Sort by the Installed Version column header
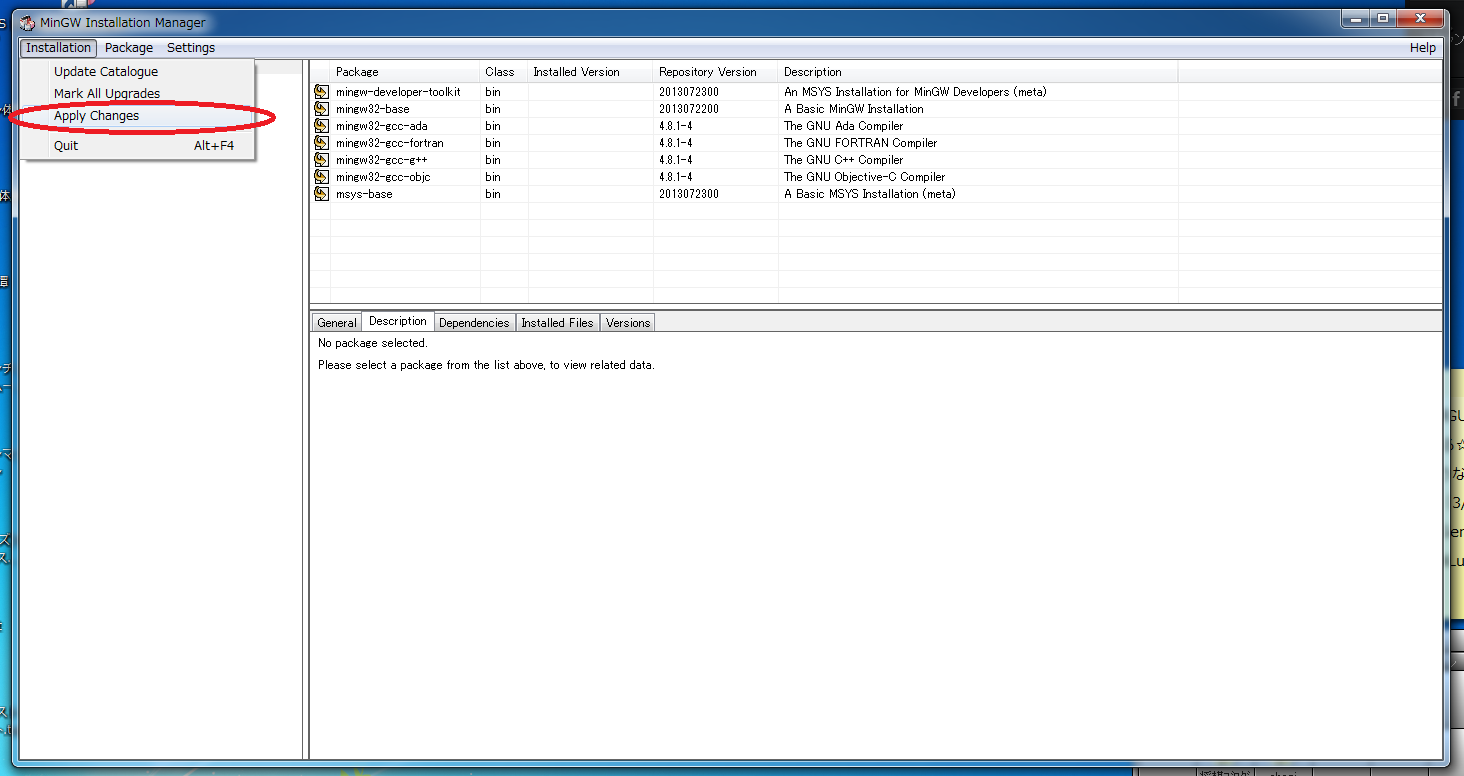 [590, 72]
